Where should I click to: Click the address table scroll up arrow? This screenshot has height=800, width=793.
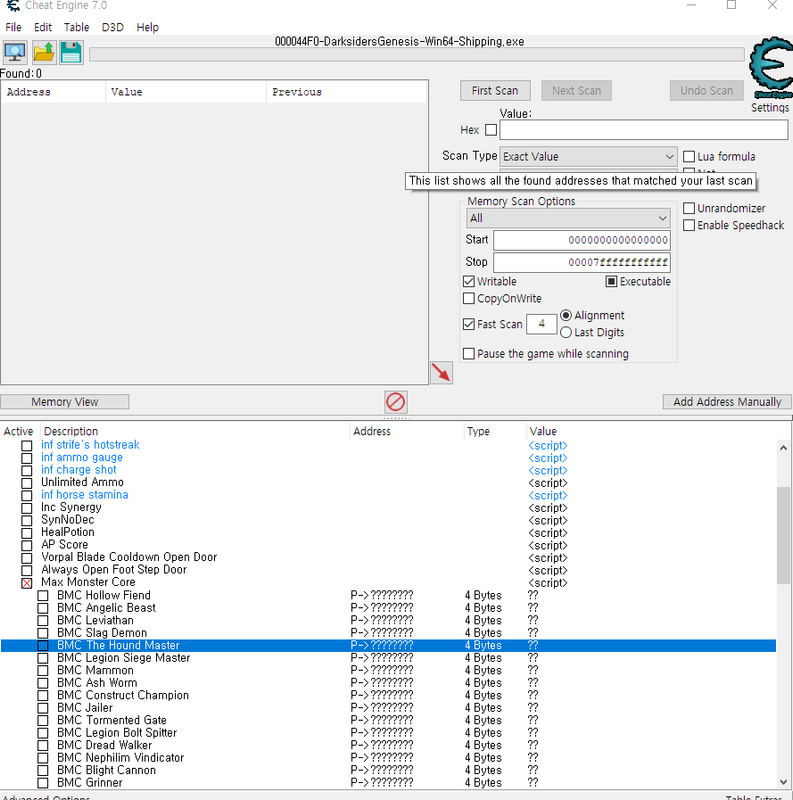[783, 448]
